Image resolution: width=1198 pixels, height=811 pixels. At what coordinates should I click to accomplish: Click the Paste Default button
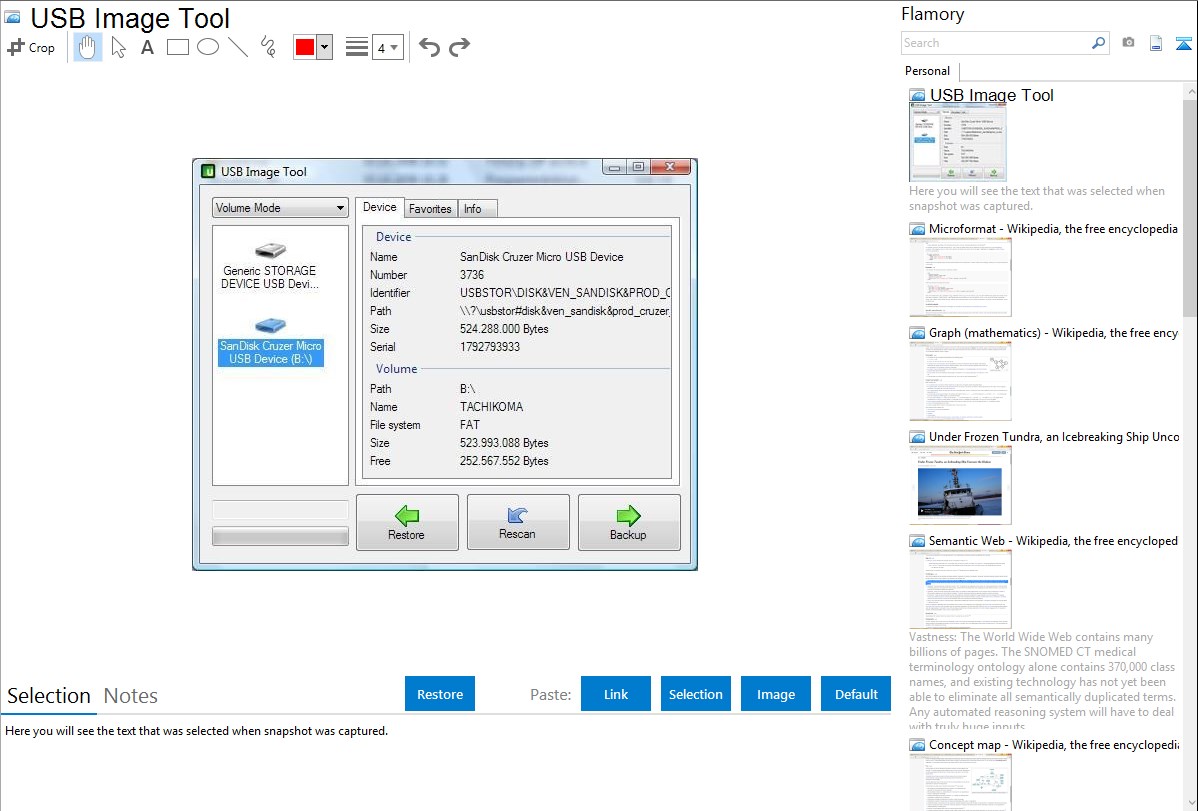pos(856,694)
